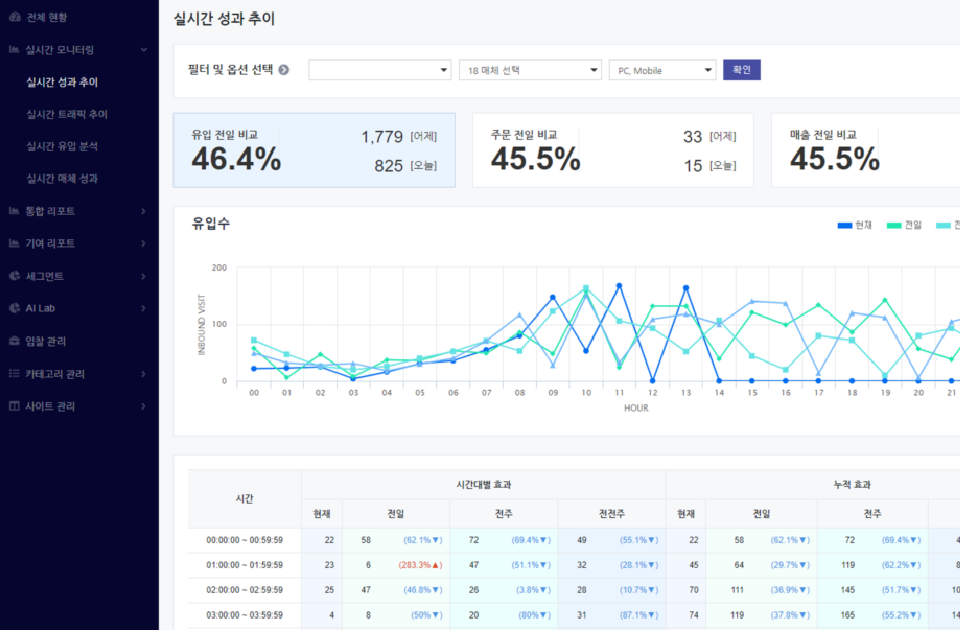Click the AI Lab pie icon
The width and height of the screenshot is (960, 630).
pyautogui.click(x=14, y=308)
